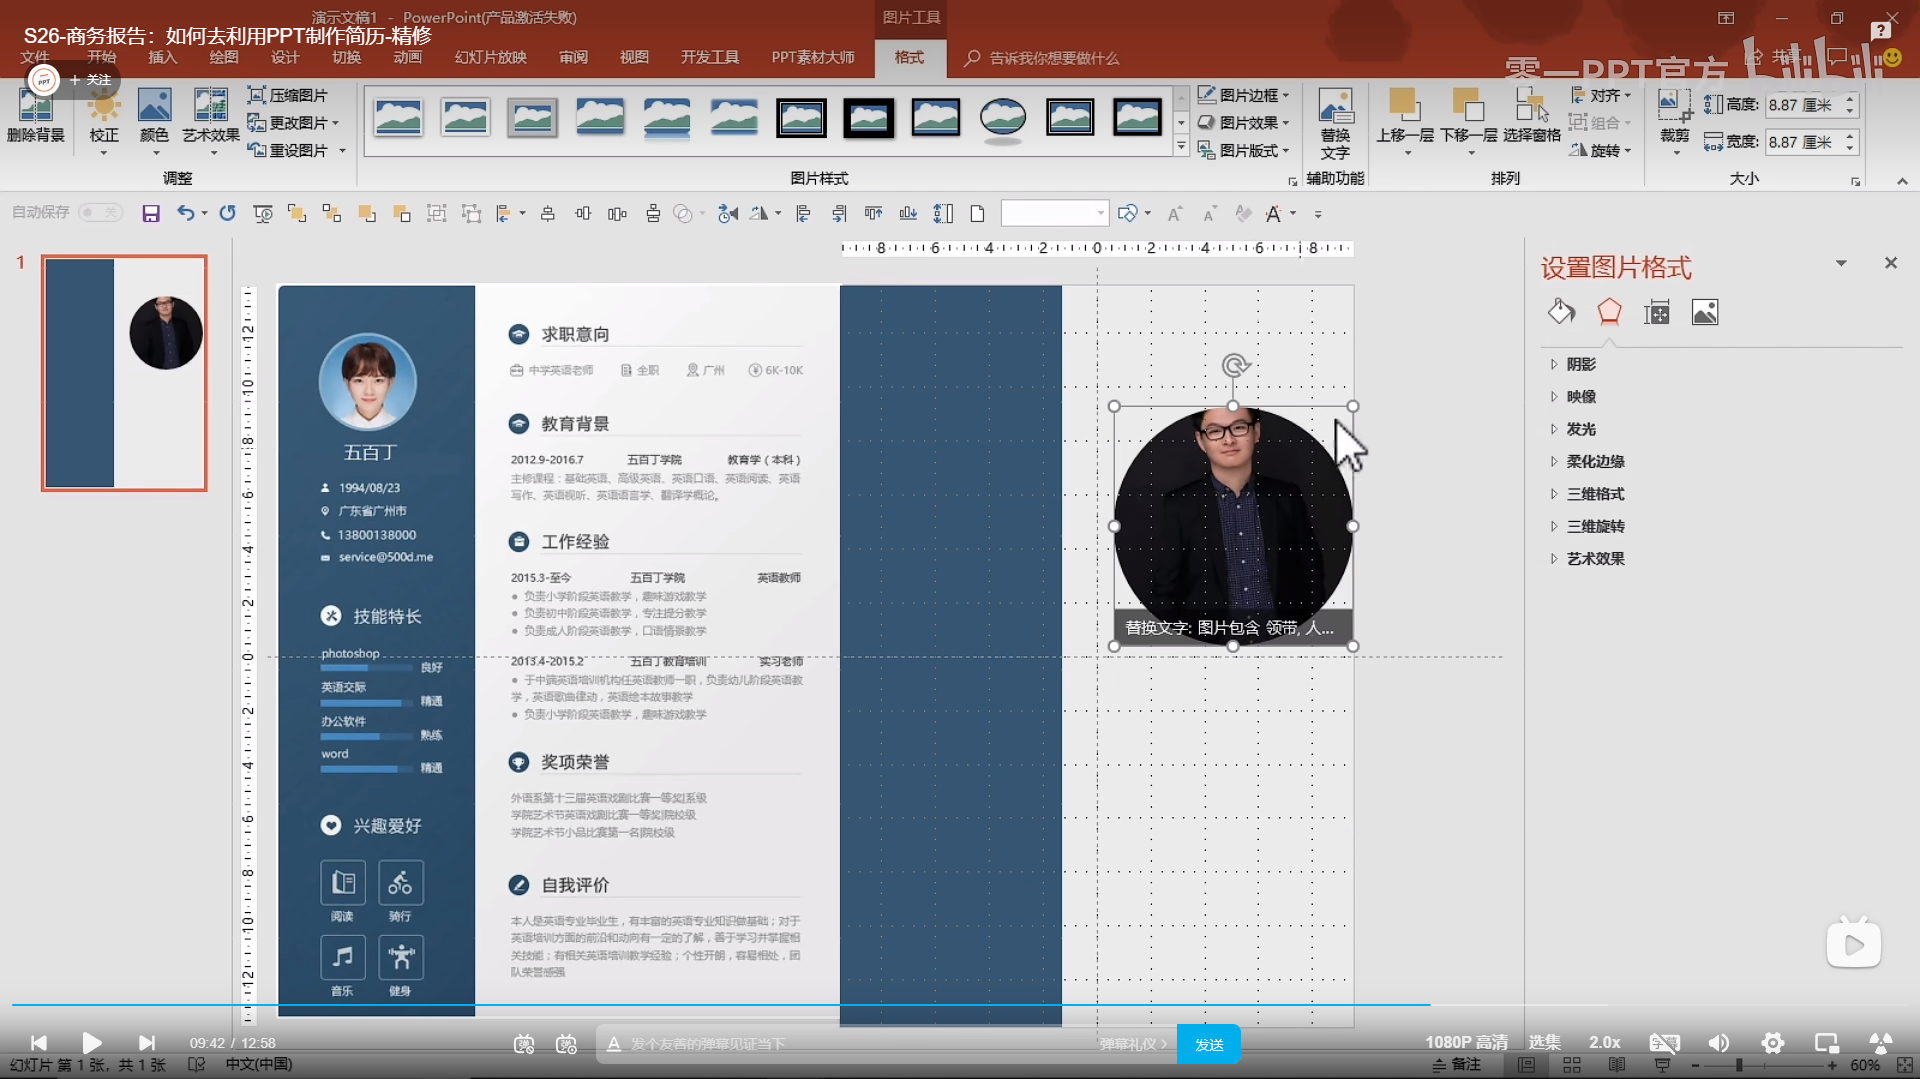Switch to the Insert (插入) tab

[162, 57]
